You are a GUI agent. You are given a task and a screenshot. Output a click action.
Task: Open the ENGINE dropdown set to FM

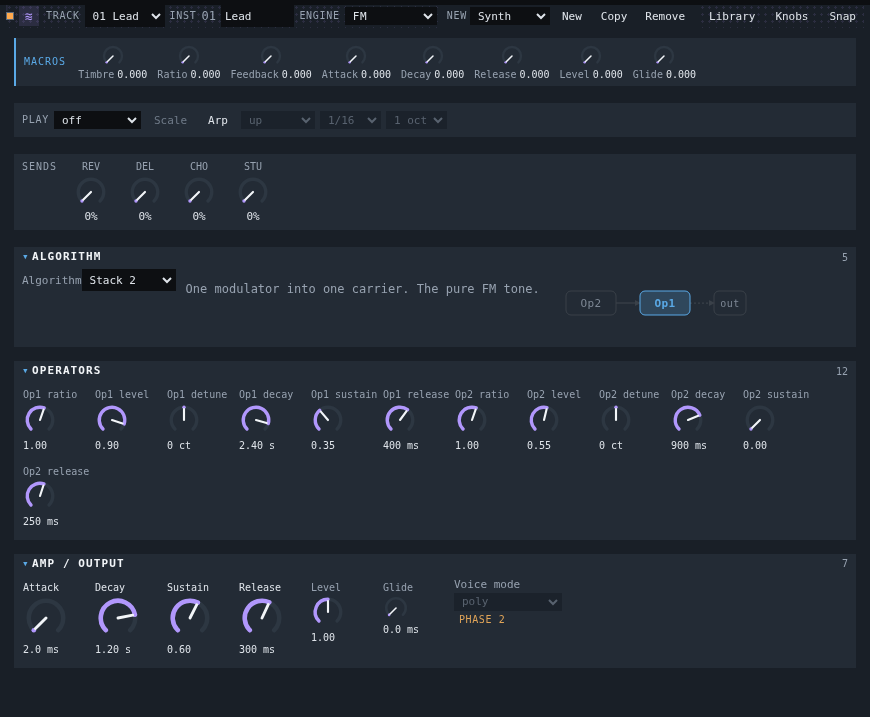[x=391, y=17]
